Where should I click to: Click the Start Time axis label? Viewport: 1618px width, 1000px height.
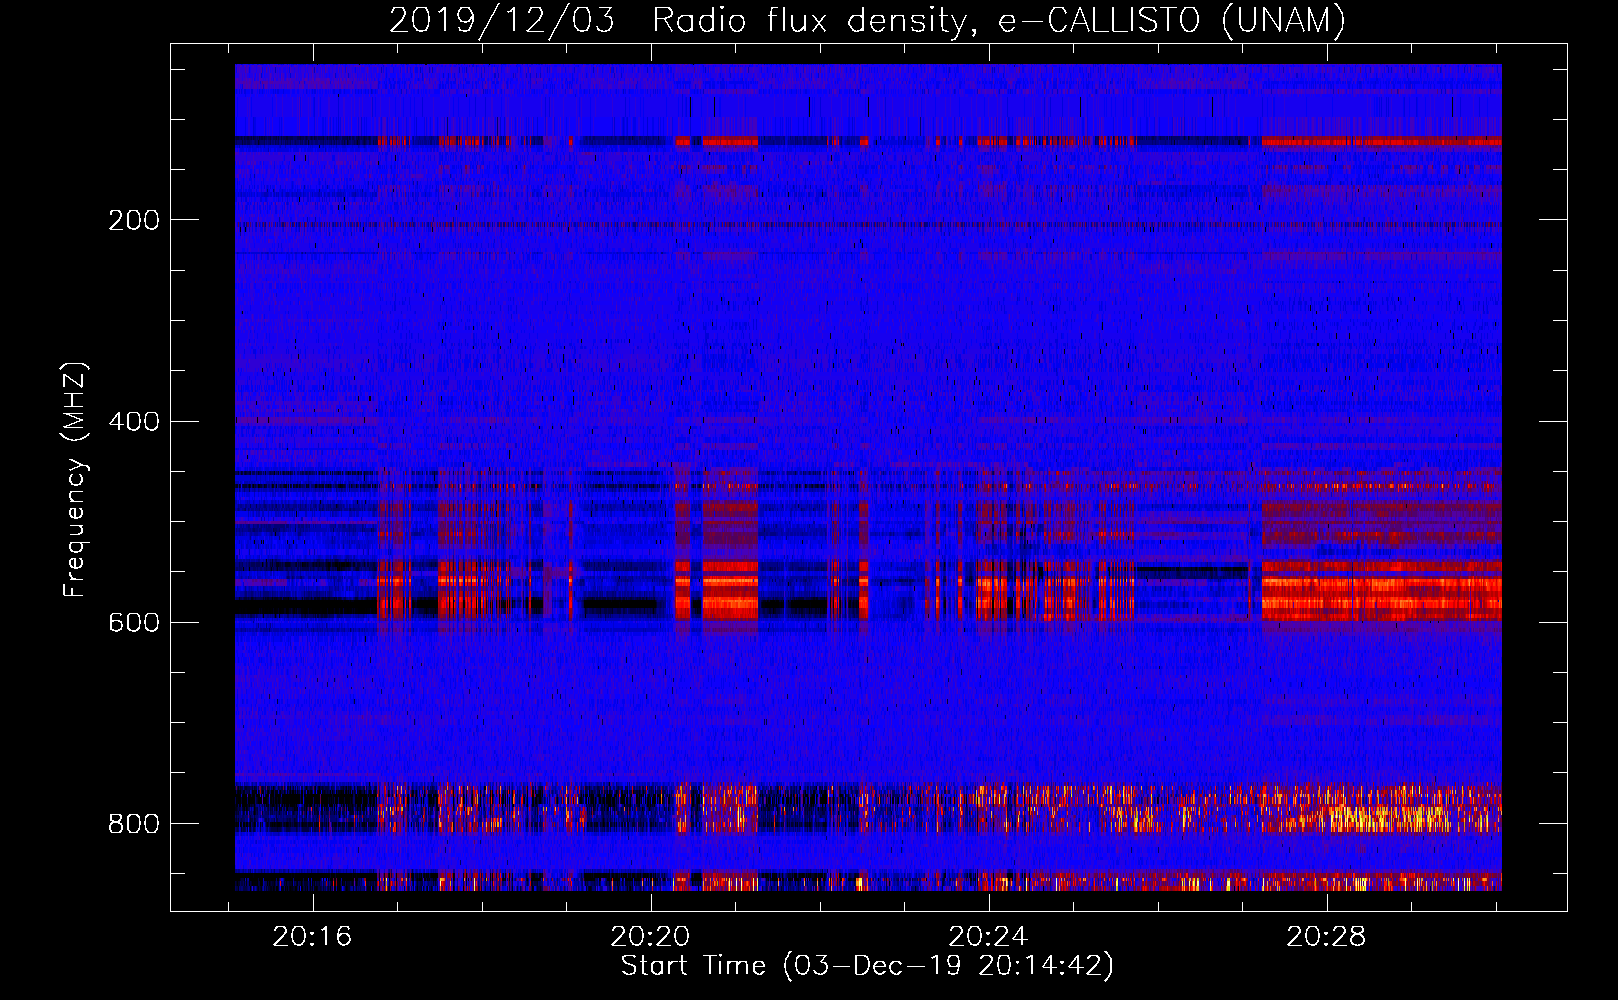[867, 966]
